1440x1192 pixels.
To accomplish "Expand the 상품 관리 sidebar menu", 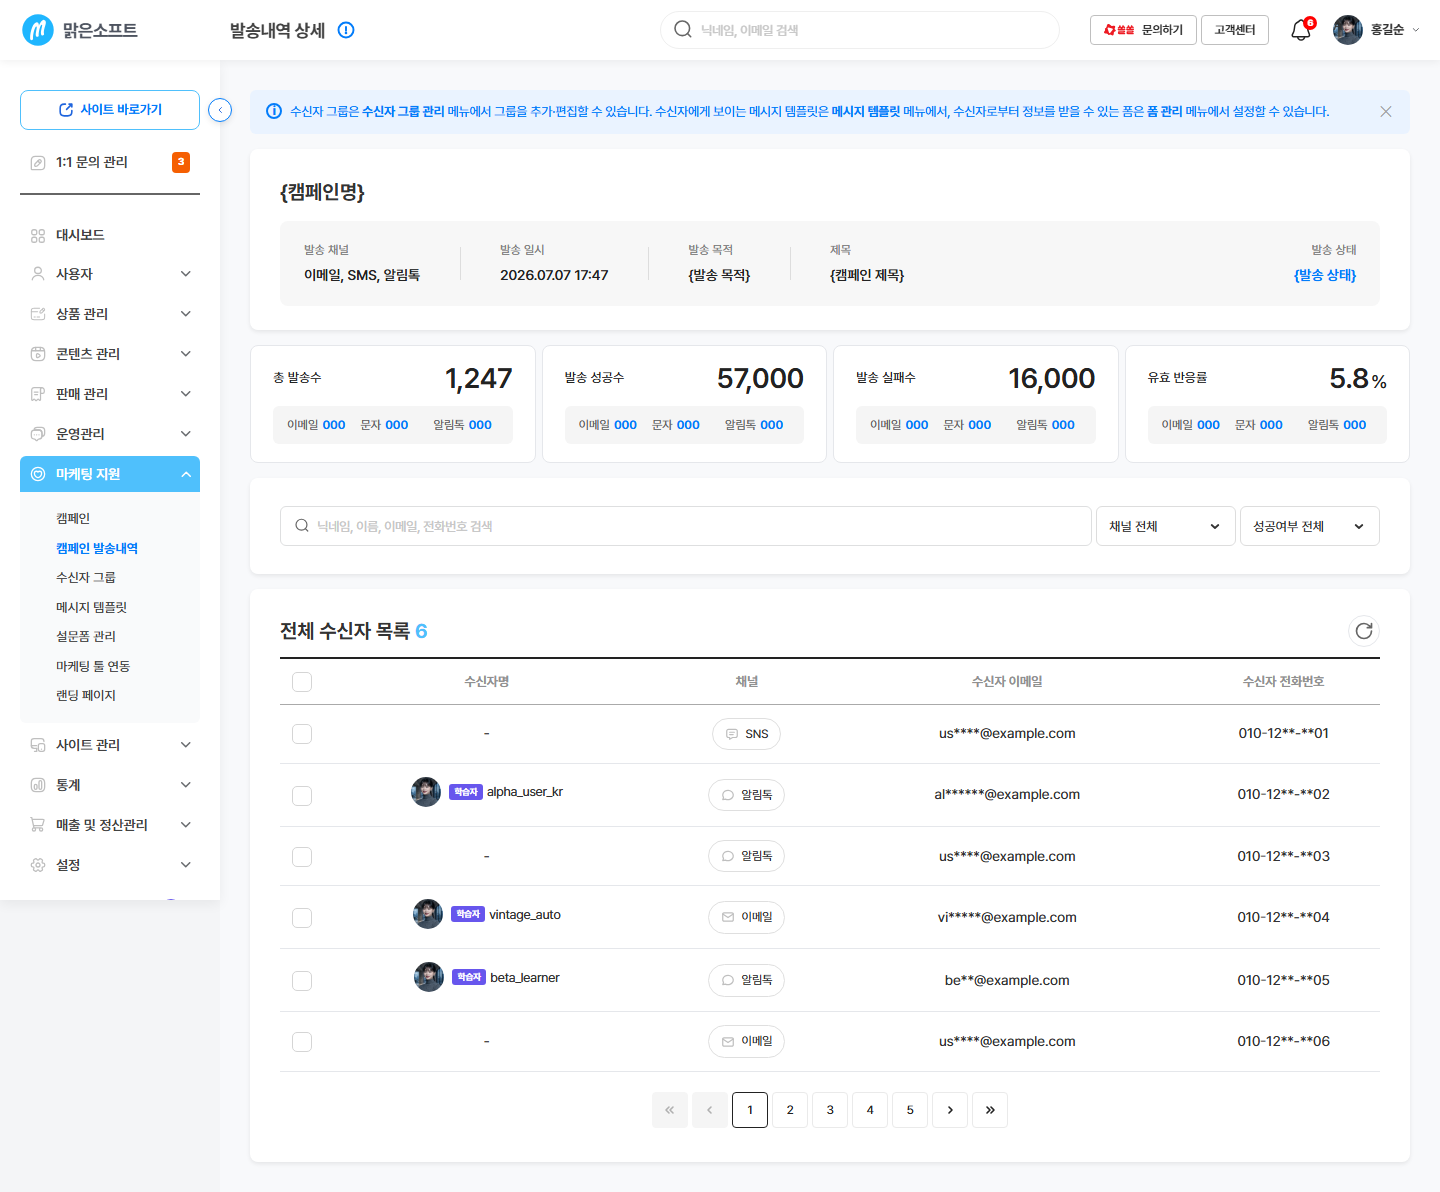I will 110,314.
